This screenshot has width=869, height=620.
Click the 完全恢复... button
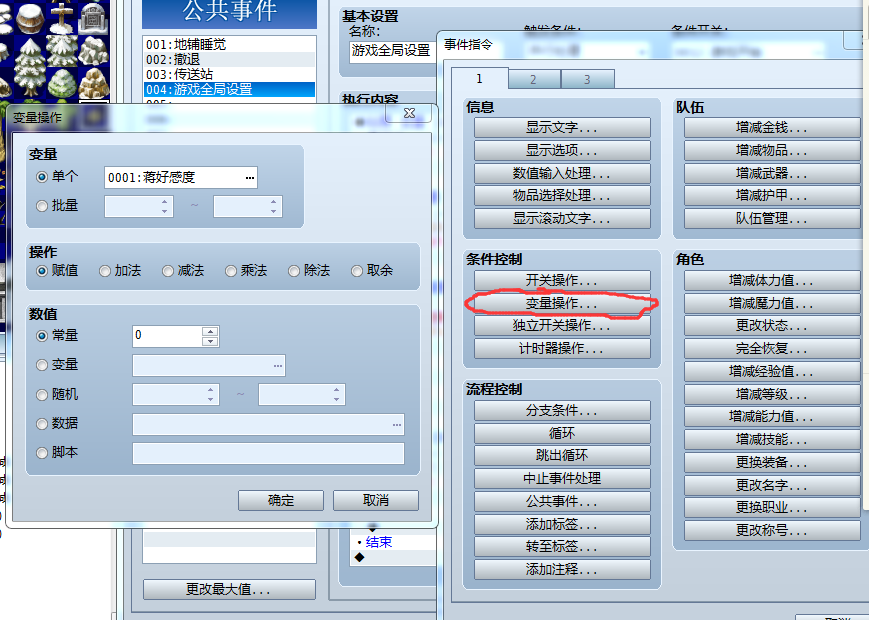[772, 349]
